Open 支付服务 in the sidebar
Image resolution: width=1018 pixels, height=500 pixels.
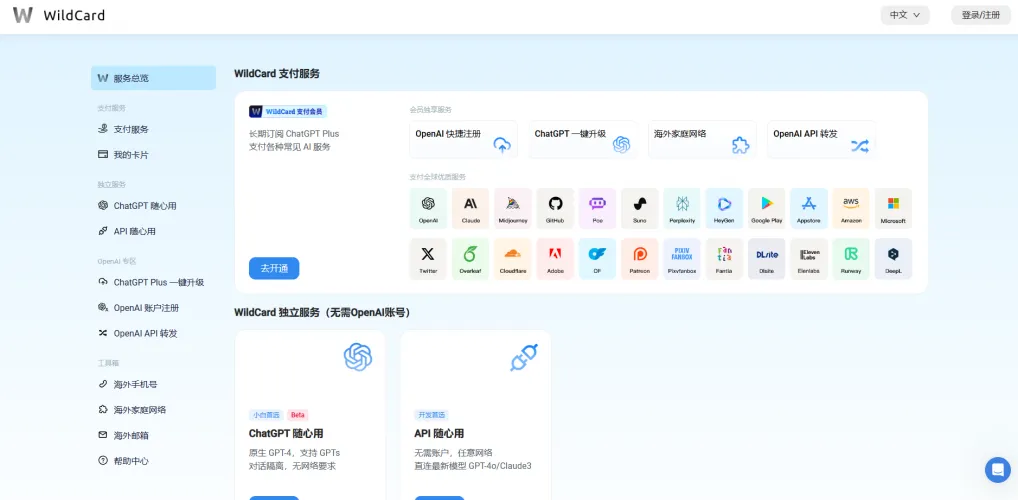pos(131,129)
